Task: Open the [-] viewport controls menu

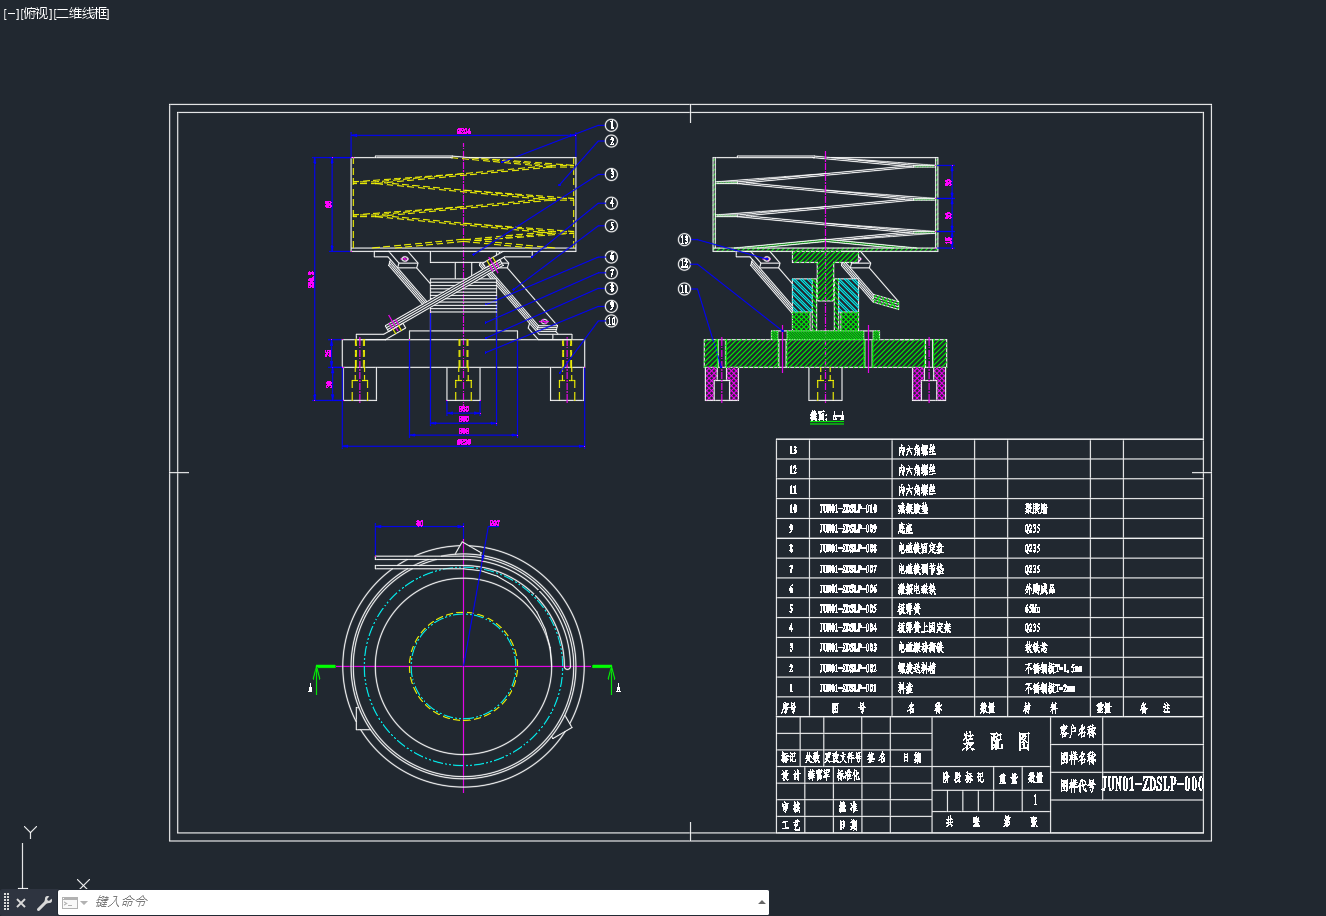Action: point(11,13)
